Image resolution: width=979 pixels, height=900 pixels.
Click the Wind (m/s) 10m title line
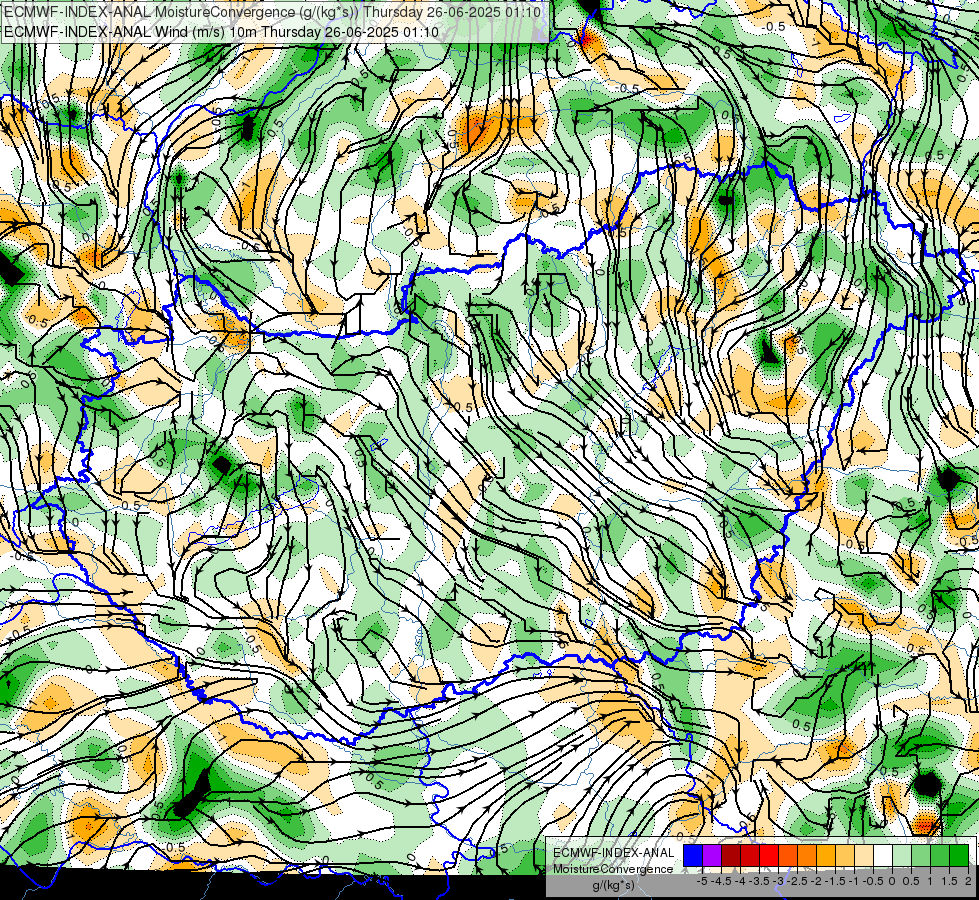221,32
